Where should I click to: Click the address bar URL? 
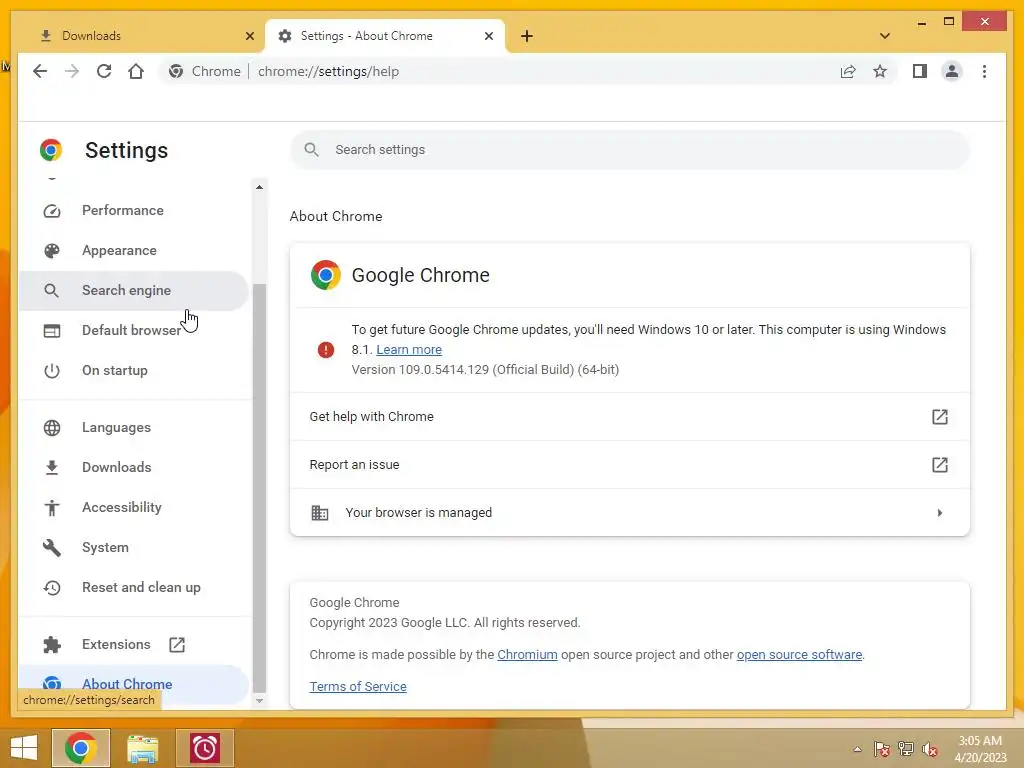click(x=328, y=71)
